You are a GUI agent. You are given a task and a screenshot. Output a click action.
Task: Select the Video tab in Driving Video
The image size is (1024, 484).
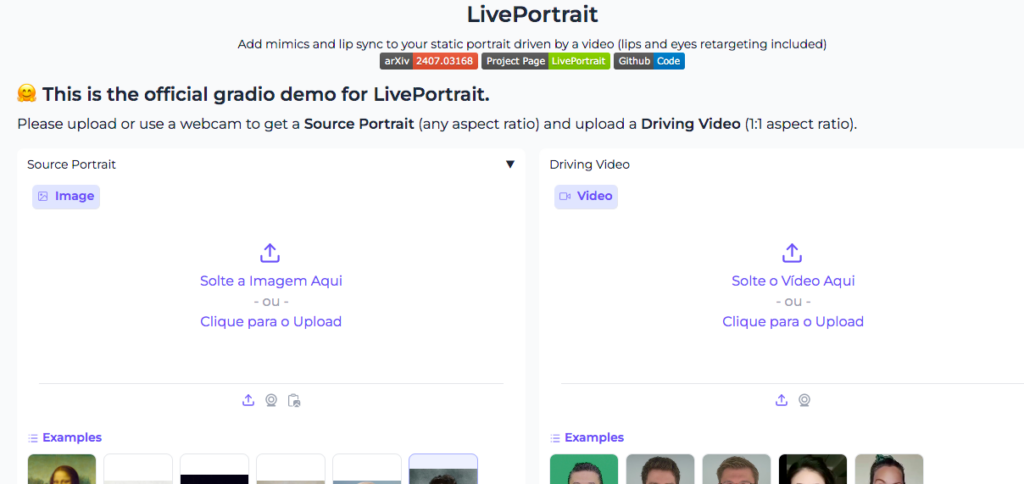pyautogui.click(x=586, y=196)
